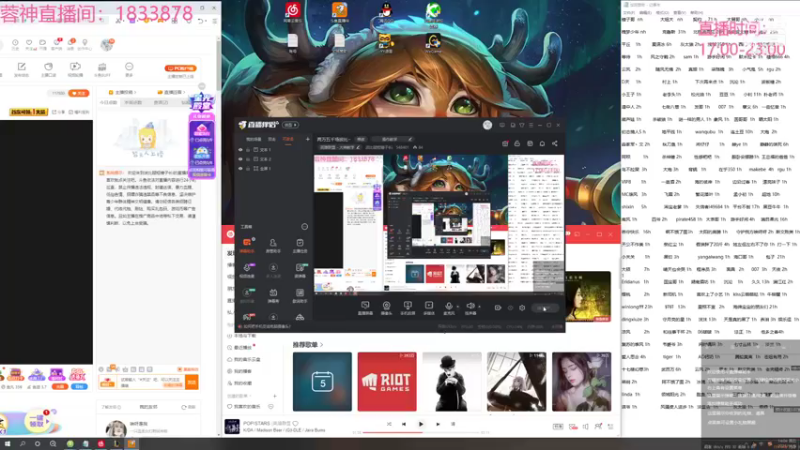
Task: Open the right tool in toolbox third row
Action: 299,295
